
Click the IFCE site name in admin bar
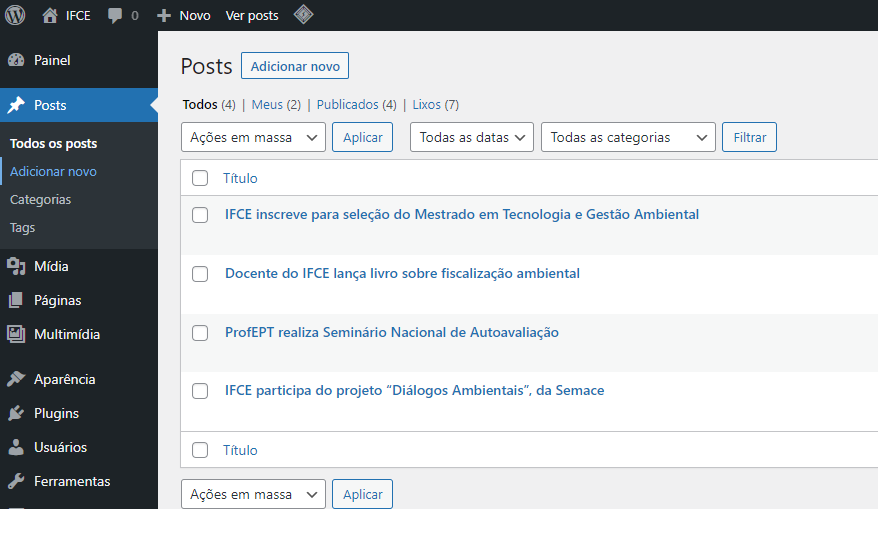point(78,16)
